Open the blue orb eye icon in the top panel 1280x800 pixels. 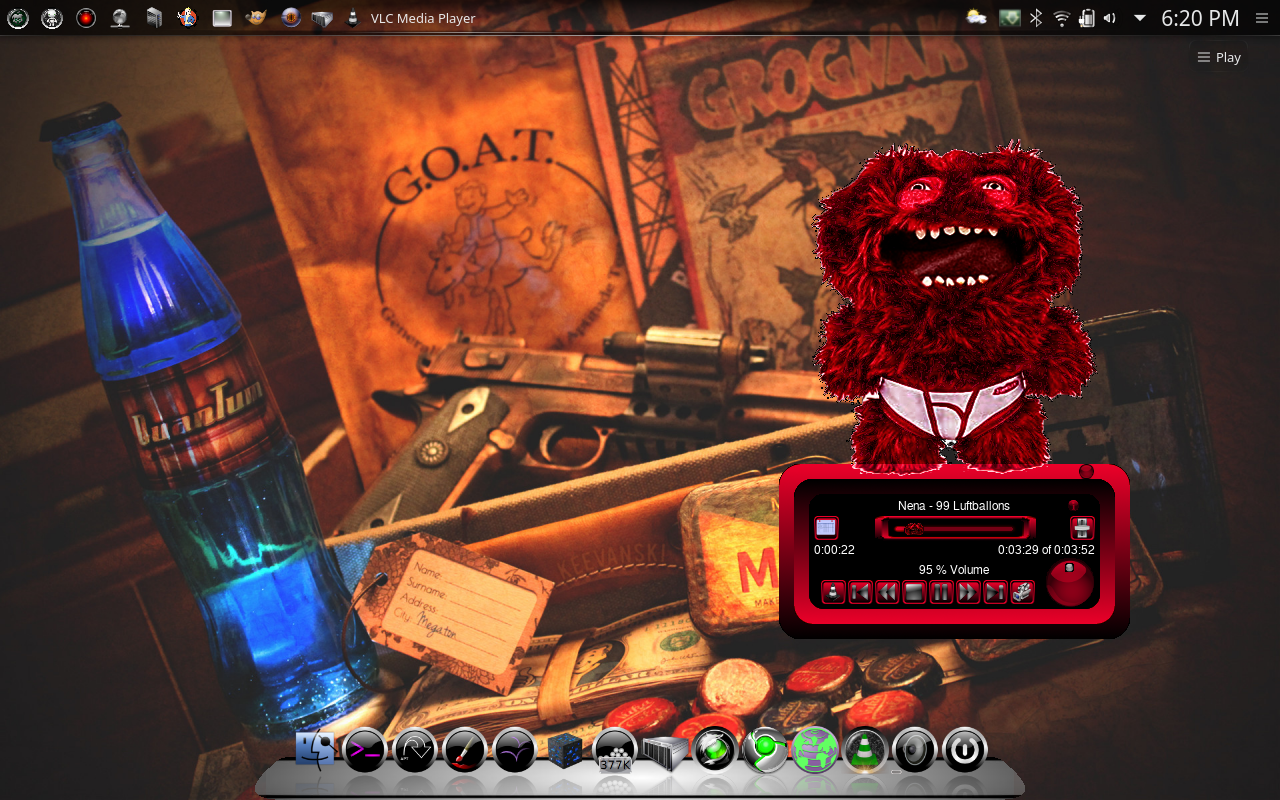pyautogui.click(x=290, y=18)
